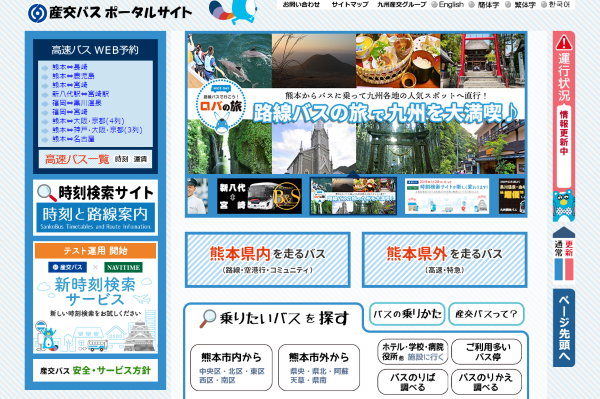Open the サイトマップ menu item

click(350, 5)
